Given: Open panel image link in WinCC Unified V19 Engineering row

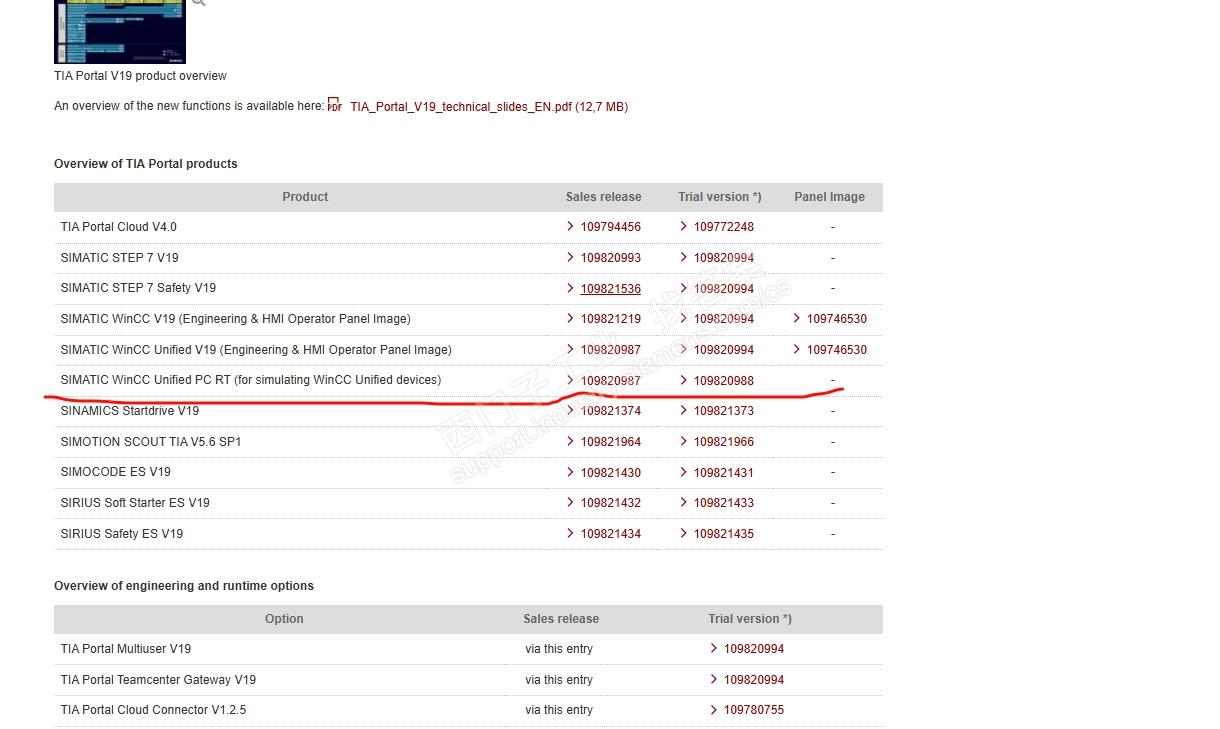Looking at the screenshot, I should pyautogui.click(x=837, y=350).
